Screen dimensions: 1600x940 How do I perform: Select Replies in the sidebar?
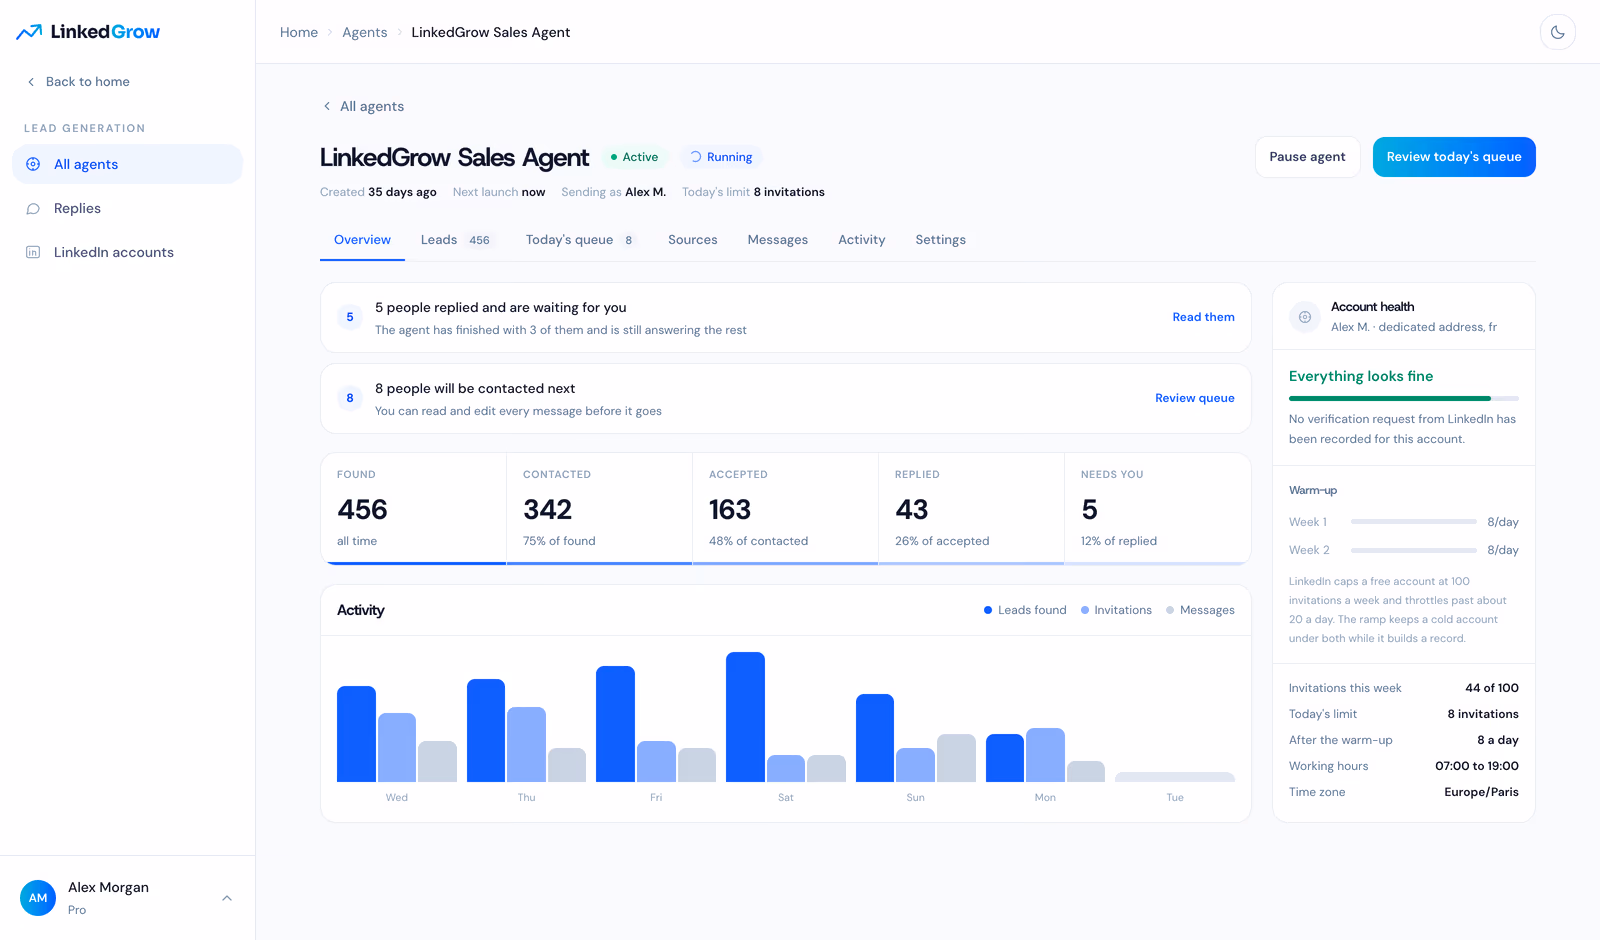127,208
